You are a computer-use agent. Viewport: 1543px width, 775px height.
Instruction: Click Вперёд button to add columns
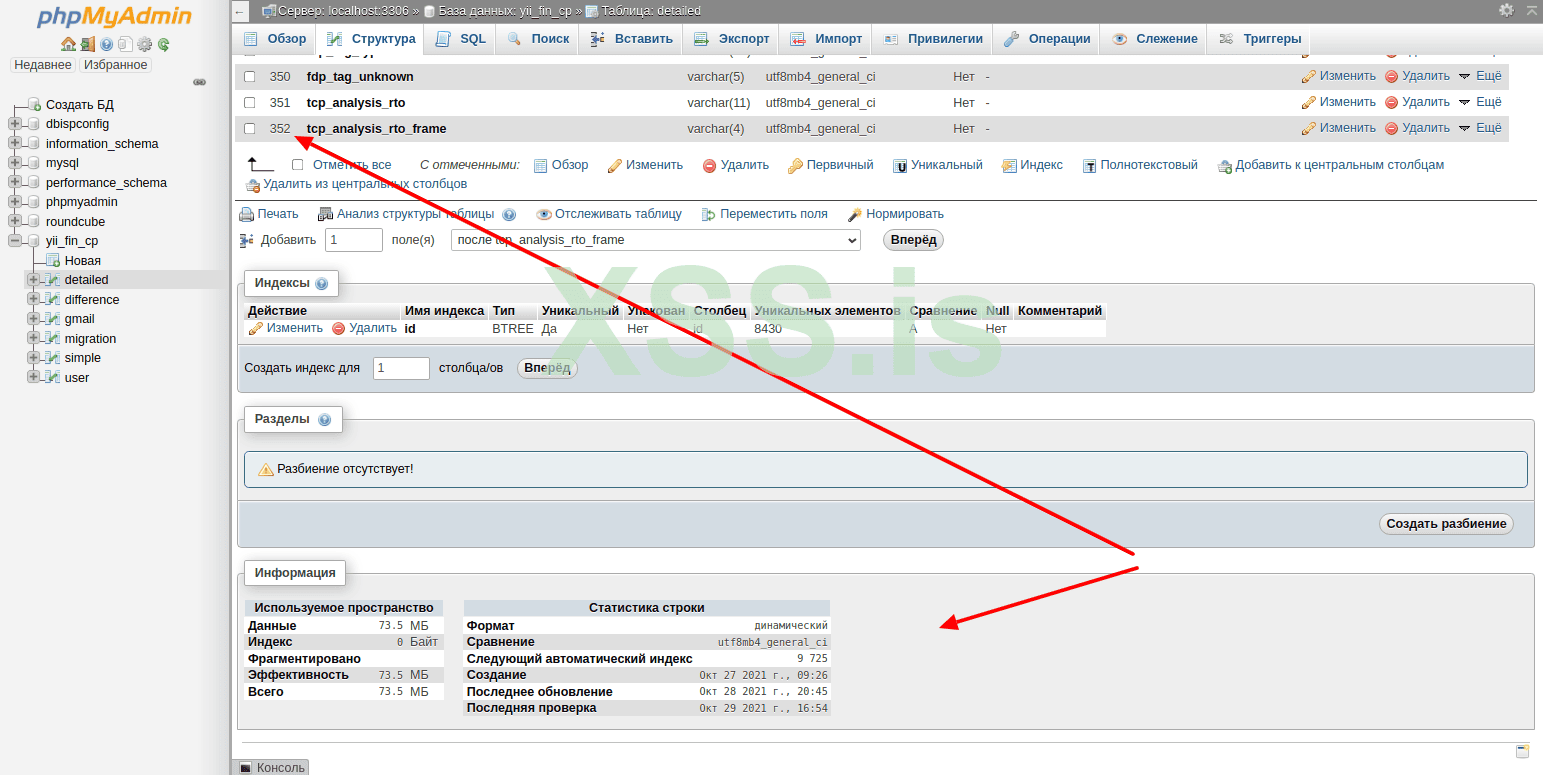point(913,240)
